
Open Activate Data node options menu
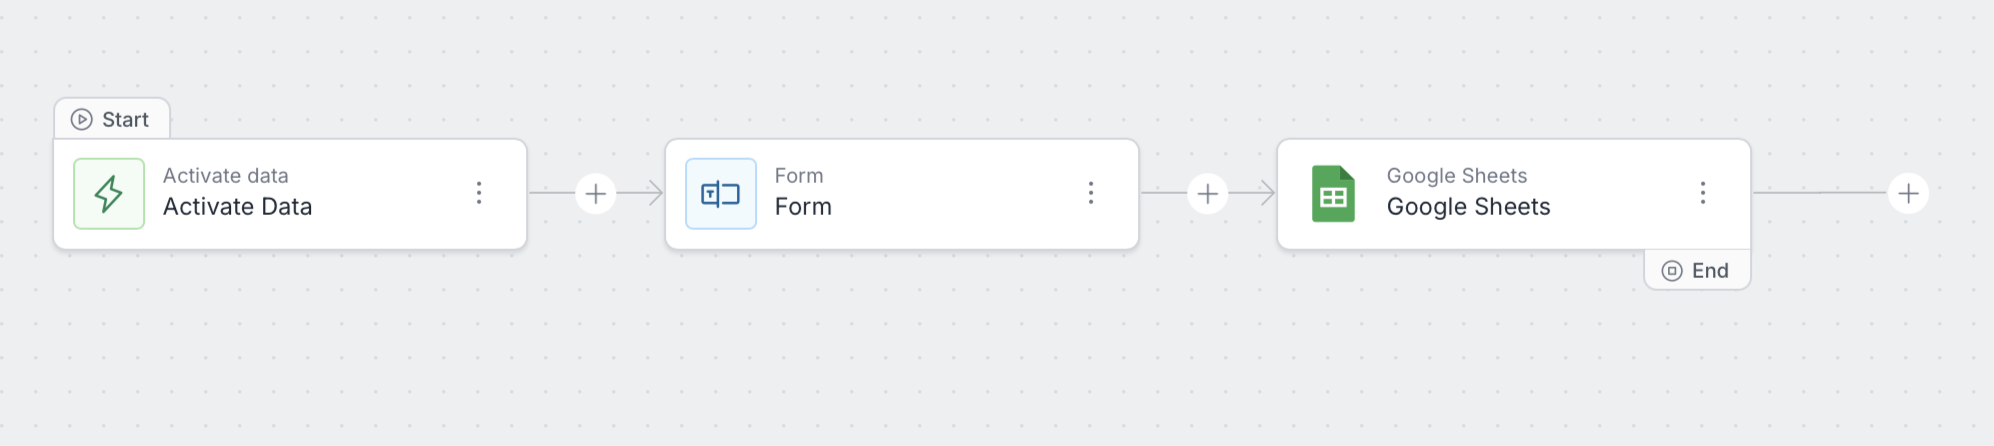pyautogui.click(x=479, y=193)
